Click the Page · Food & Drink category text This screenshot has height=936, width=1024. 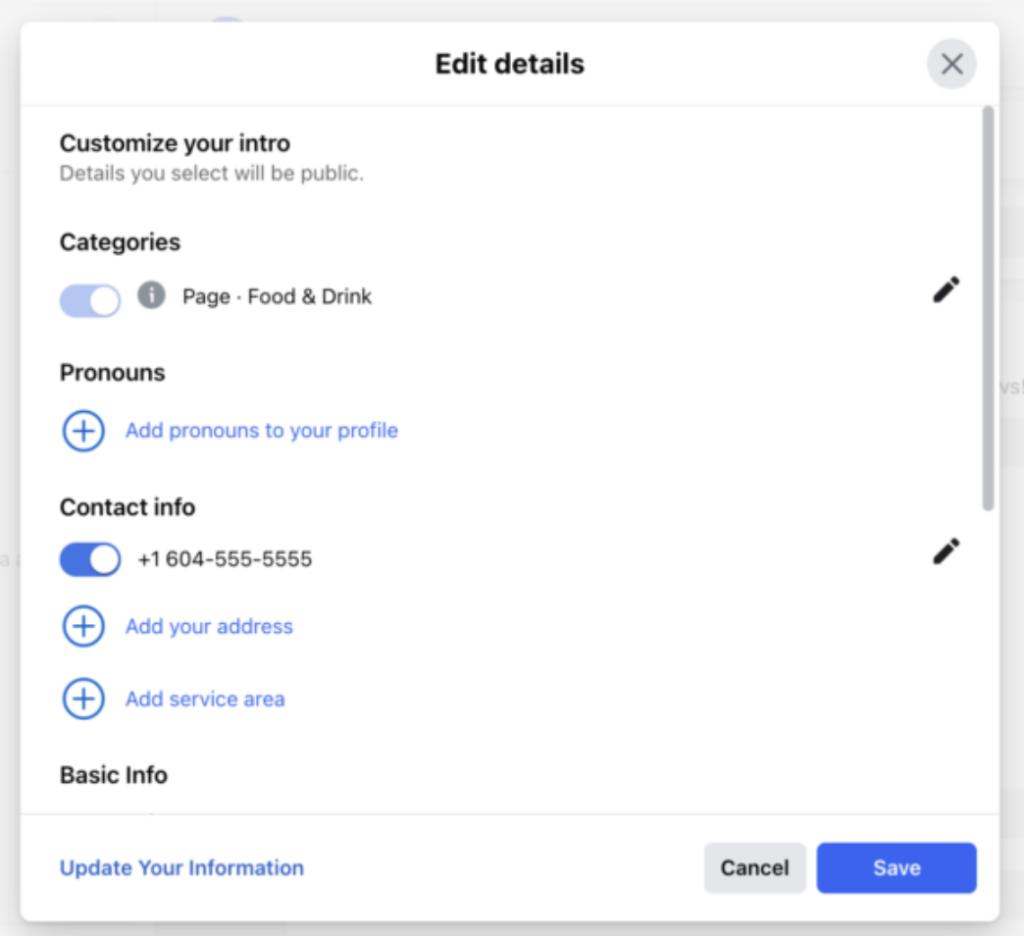pos(277,297)
